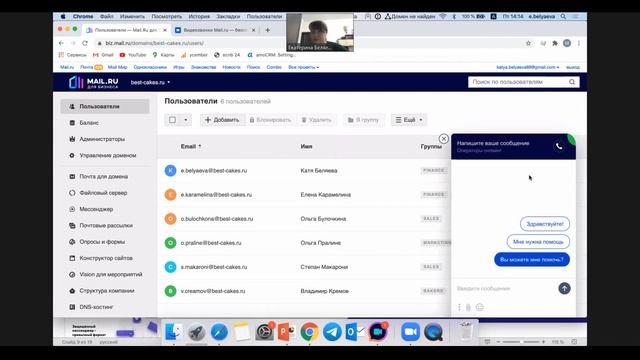Screen dimensions: 640x360
Task: Click the search magnifier icon
Action: 572,82
